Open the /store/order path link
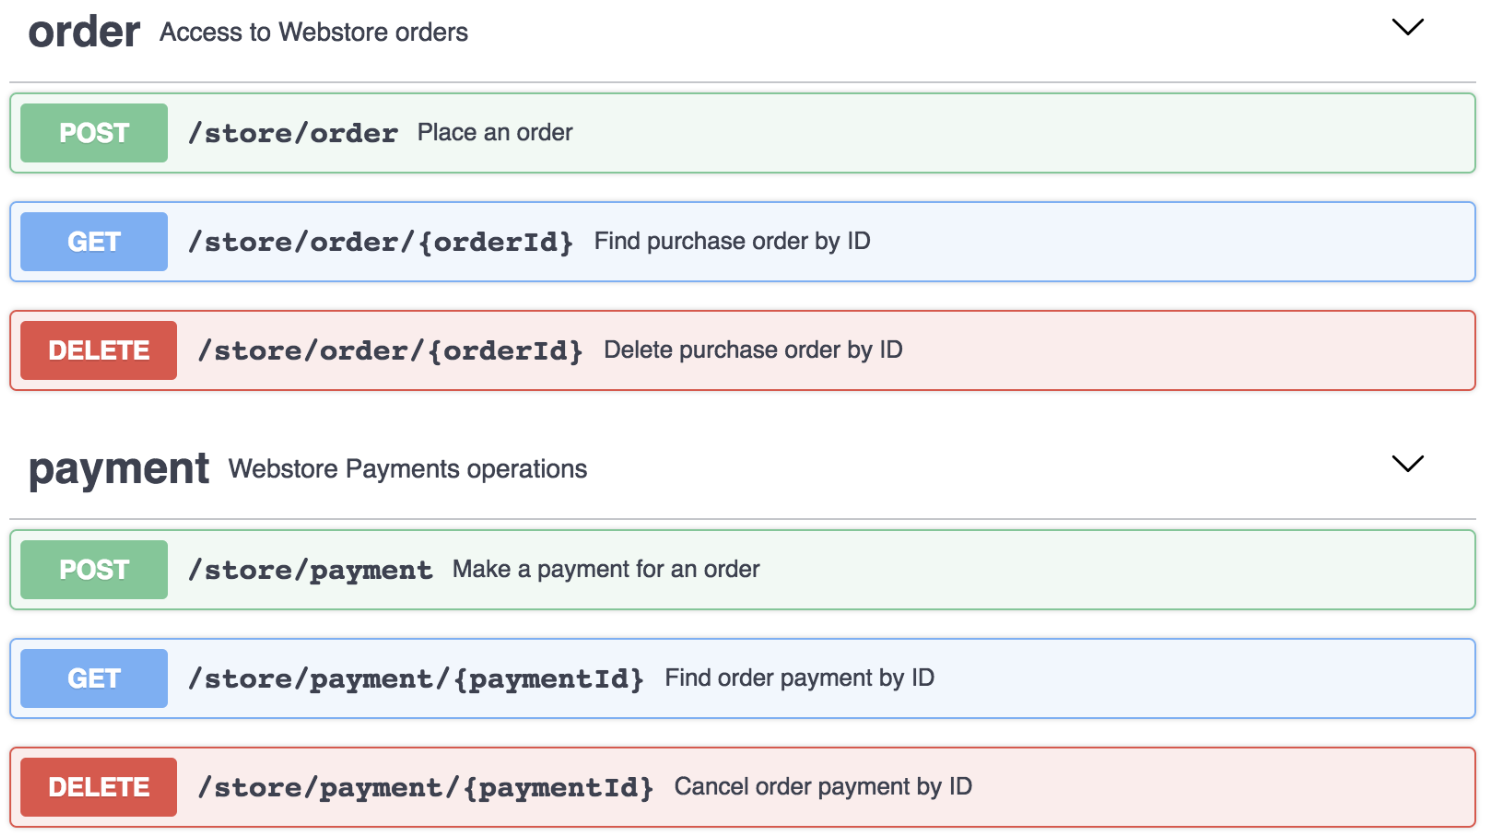Screen dimensions: 1490x840 [293, 133]
